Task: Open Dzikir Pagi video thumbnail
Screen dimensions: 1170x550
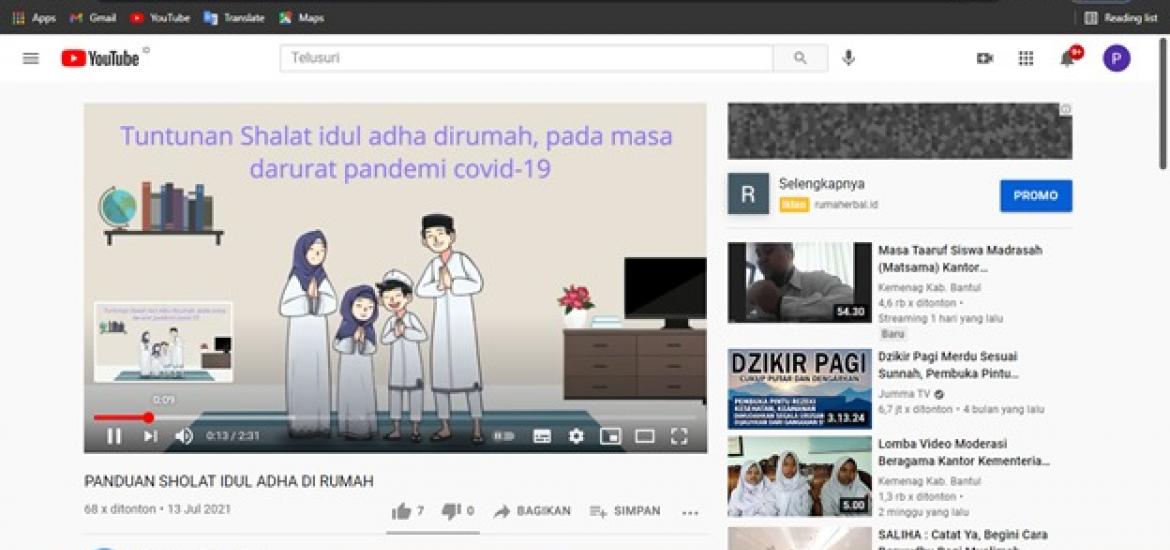Action: [800, 389]
